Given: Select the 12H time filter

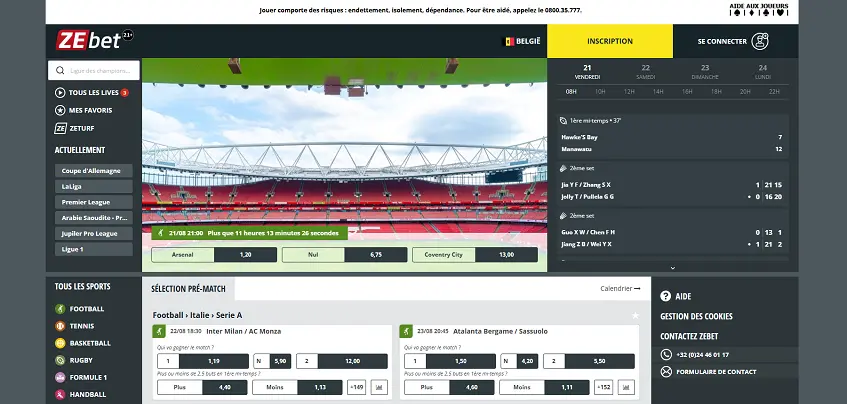Looking at the screenshot, I should pos(629,92).
